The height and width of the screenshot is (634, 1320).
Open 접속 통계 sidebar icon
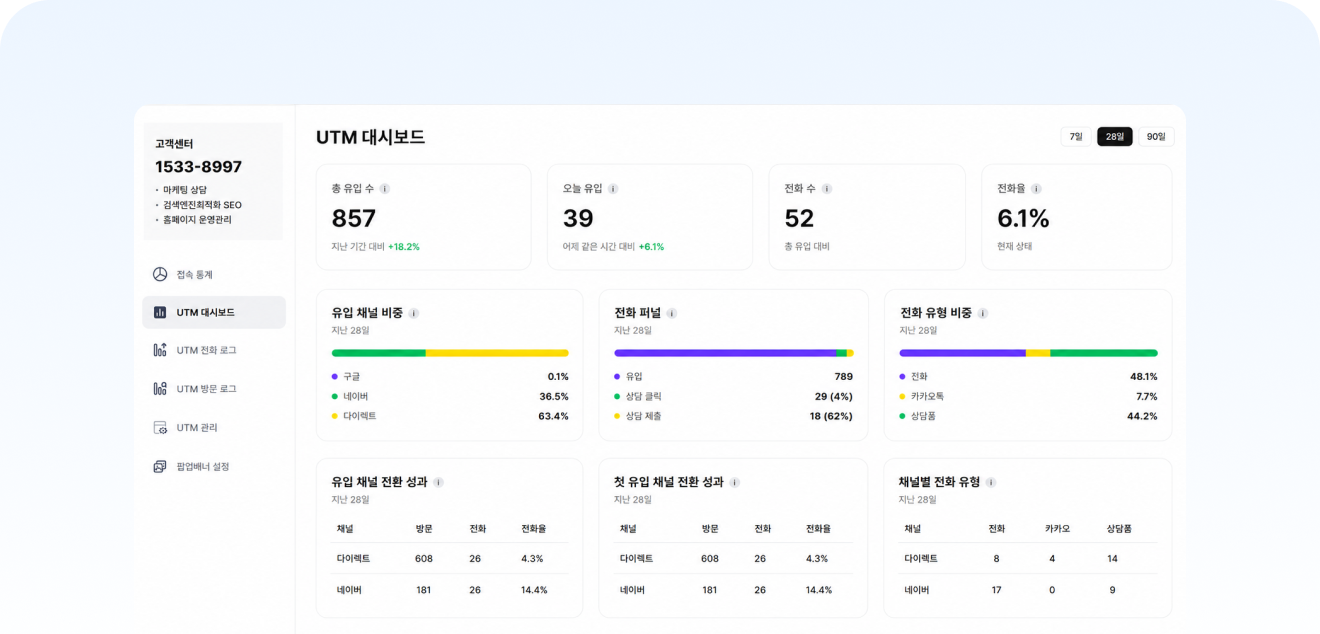160,274
